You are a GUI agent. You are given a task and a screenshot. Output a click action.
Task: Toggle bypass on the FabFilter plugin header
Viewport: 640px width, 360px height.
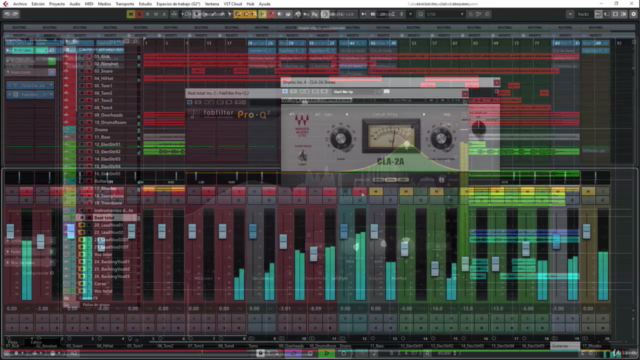point(190,102)
